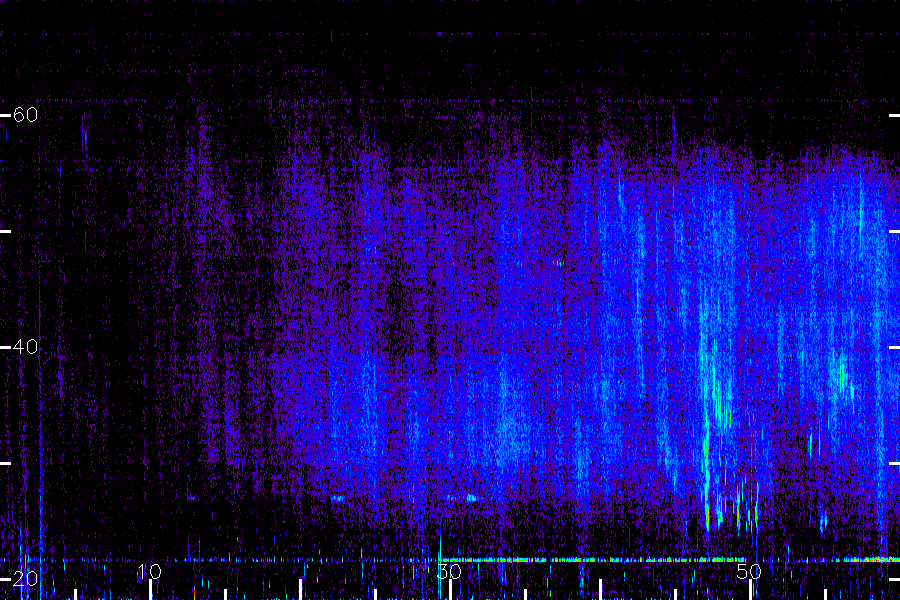The image size is (900, 600).
Task: Click the 60 label on the vertical axis
Action: pos(25,115)
